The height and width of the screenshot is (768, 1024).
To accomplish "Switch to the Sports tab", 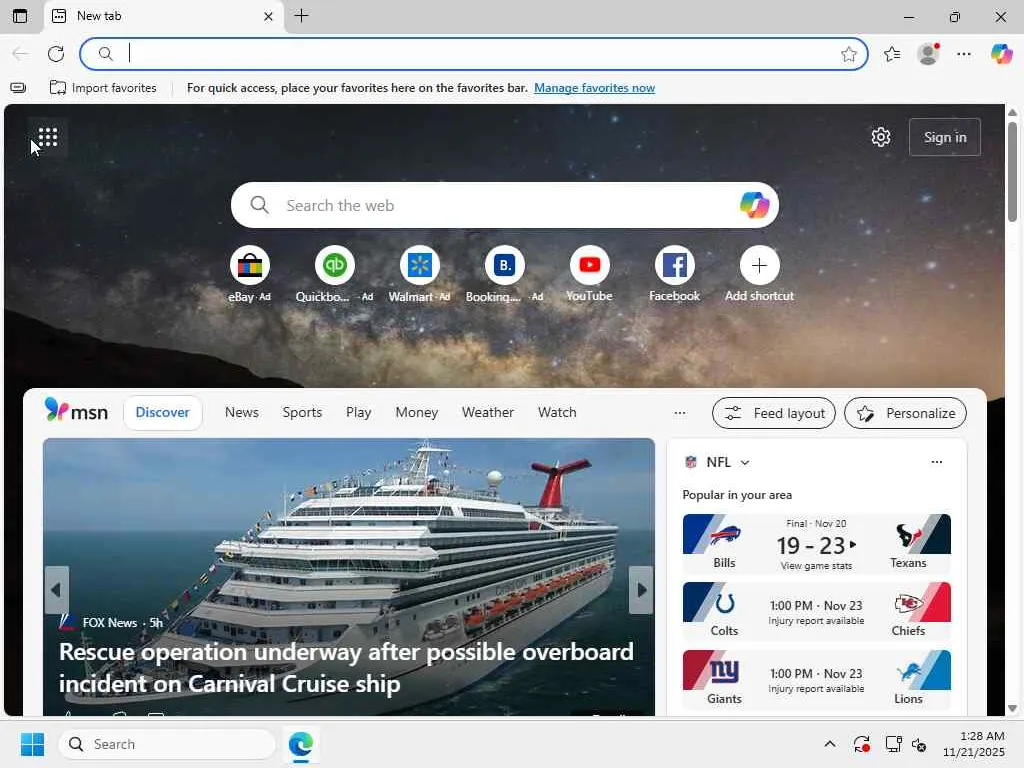I will tap(302, 412).
